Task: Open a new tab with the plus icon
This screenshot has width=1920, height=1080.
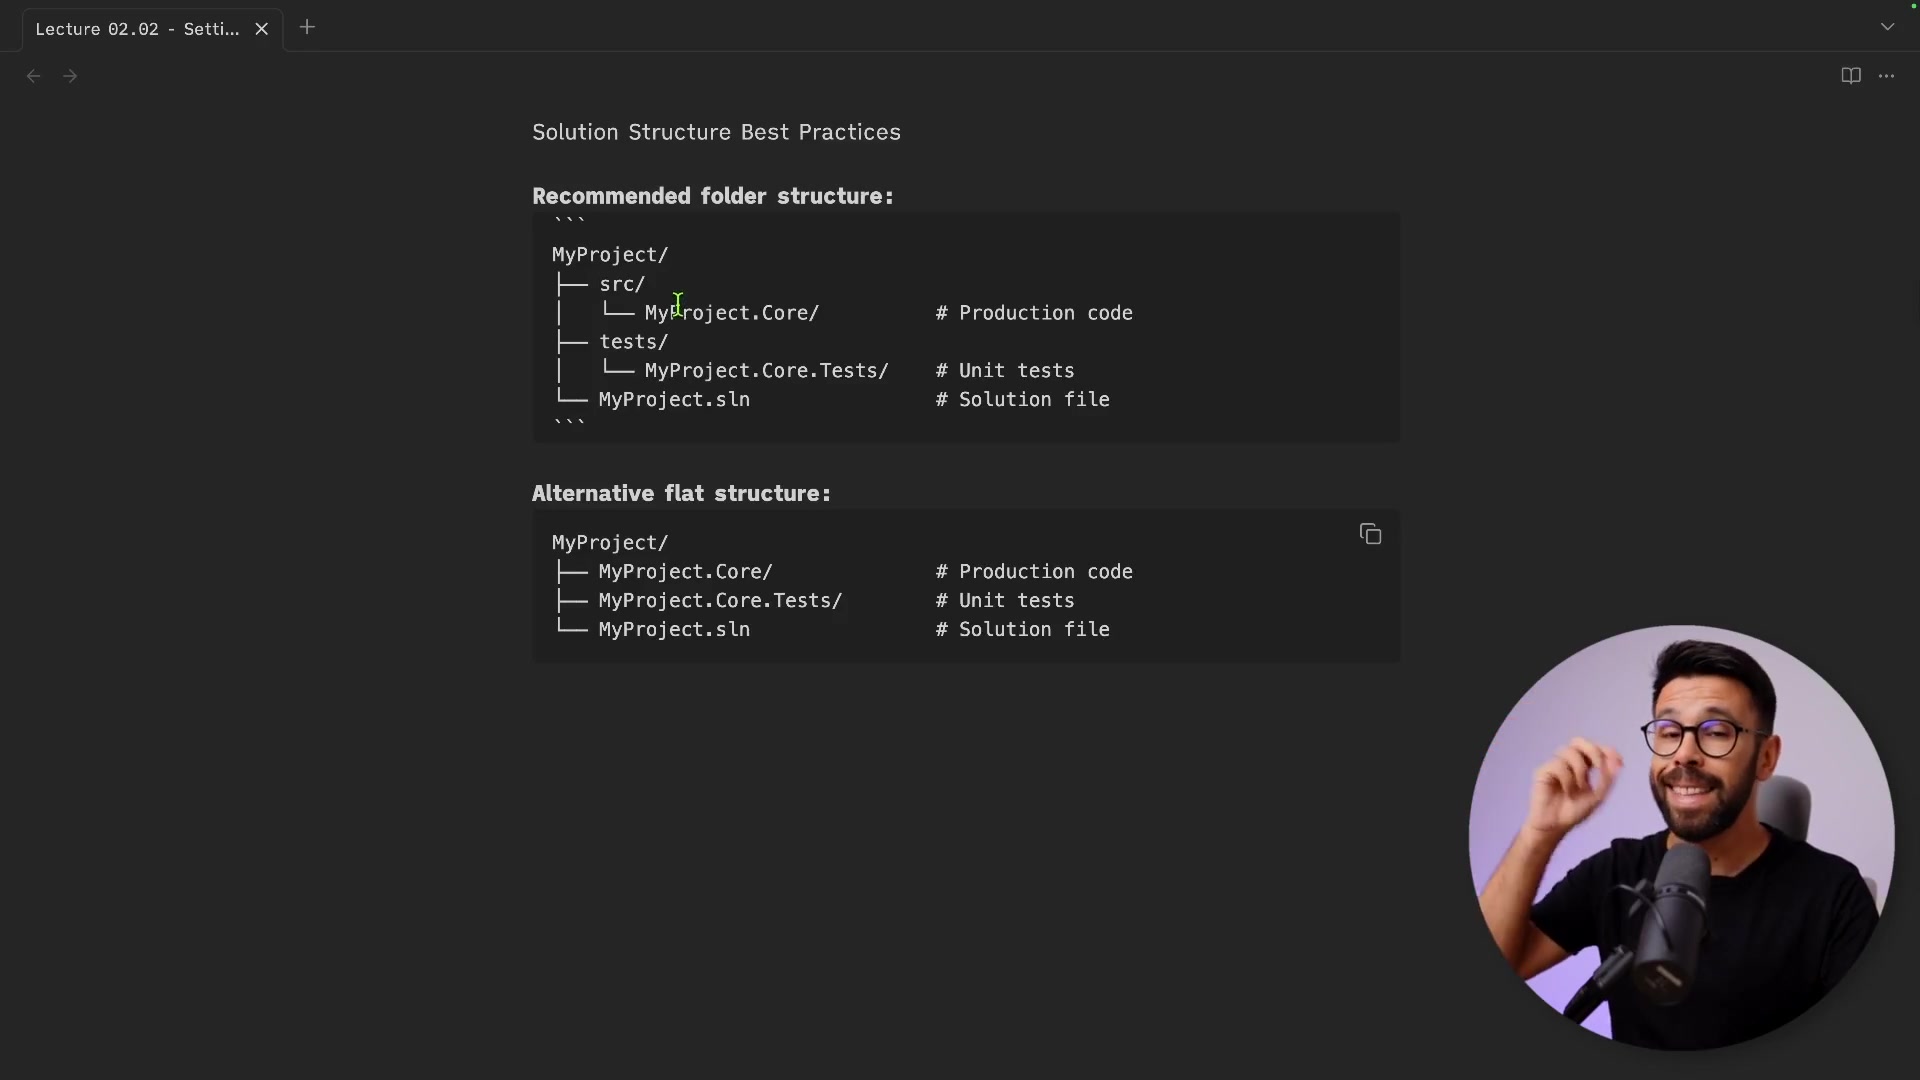Action: click(x=307, y=27)
